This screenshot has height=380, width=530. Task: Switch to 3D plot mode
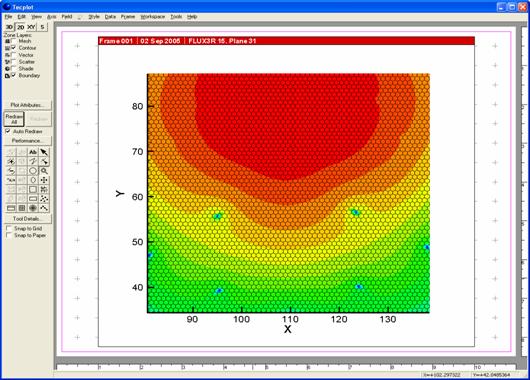click(9, 27)
